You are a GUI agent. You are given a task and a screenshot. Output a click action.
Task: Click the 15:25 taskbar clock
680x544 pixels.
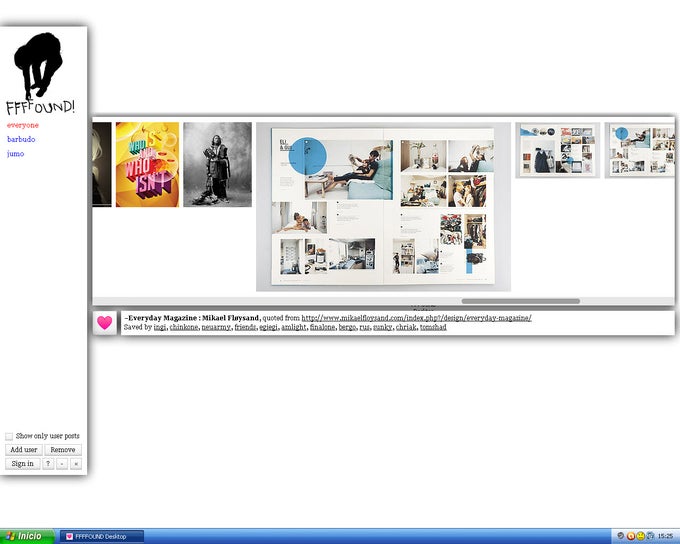pyautogui.click(x=665, y=537)
